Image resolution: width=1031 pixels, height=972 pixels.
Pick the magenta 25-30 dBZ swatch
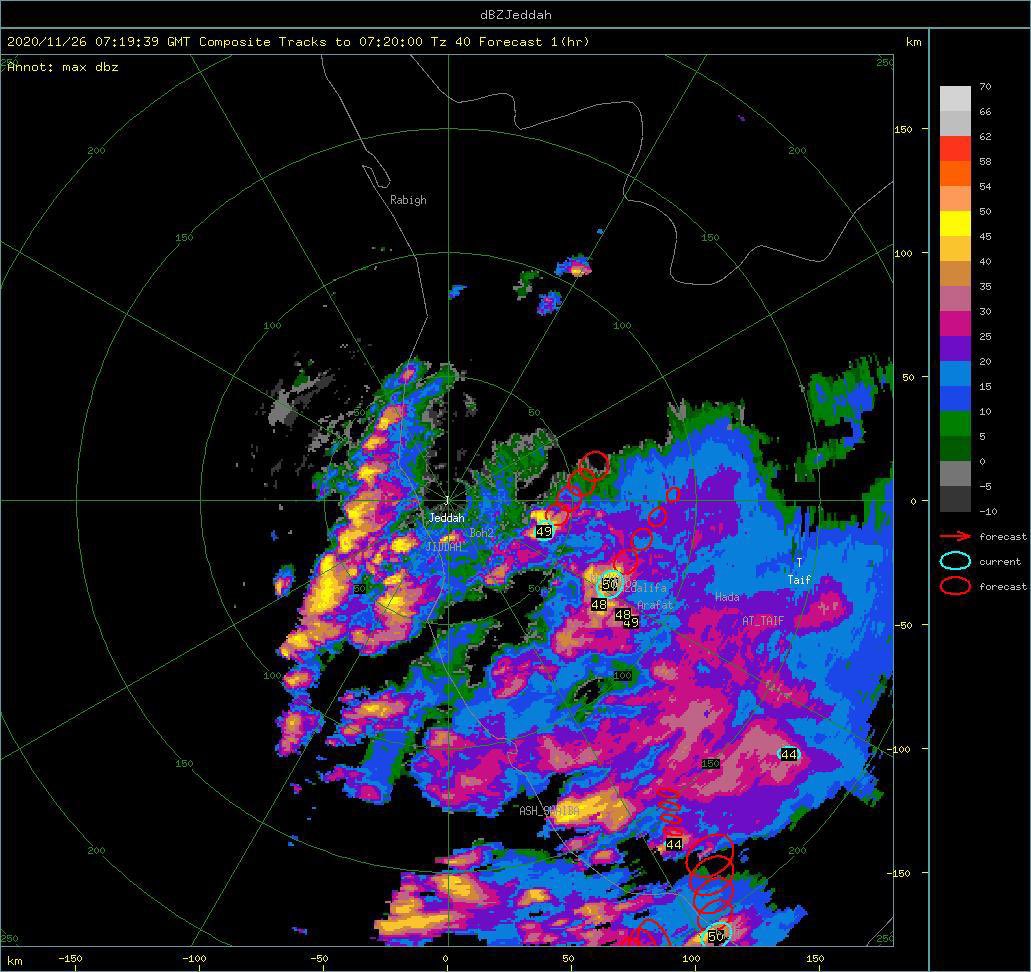click(955, 324)
